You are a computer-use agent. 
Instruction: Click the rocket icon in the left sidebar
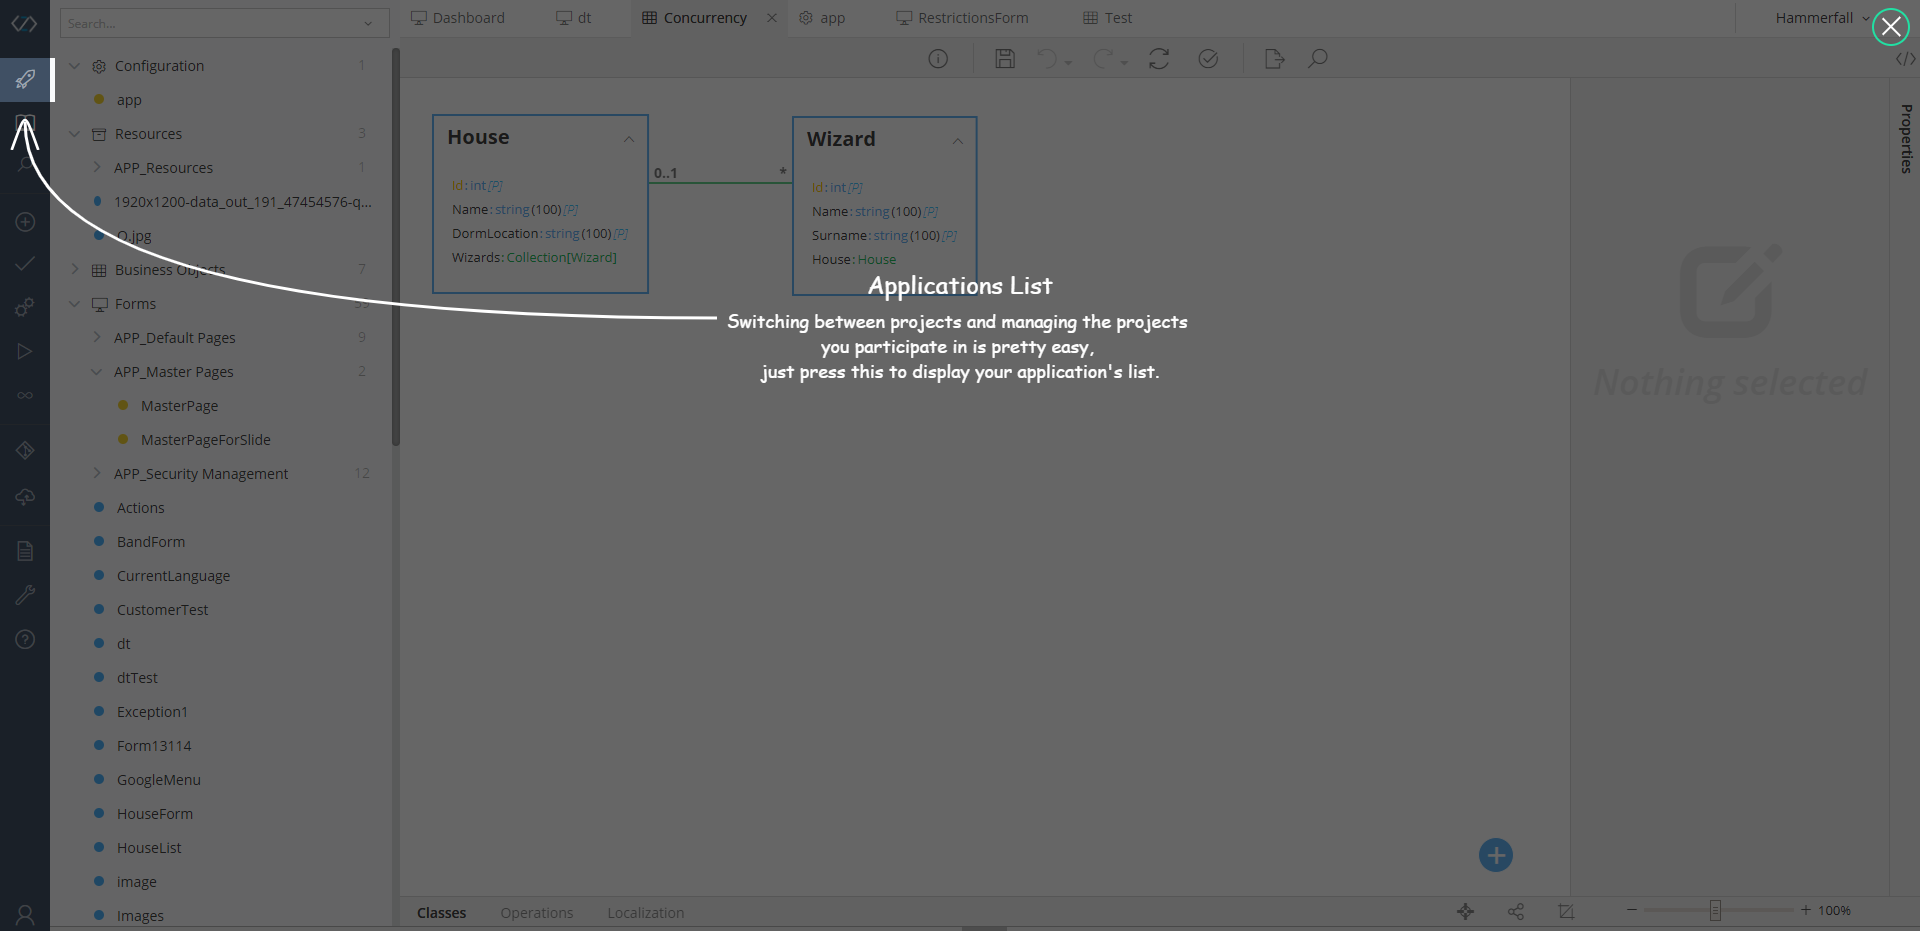click(25, 79)
